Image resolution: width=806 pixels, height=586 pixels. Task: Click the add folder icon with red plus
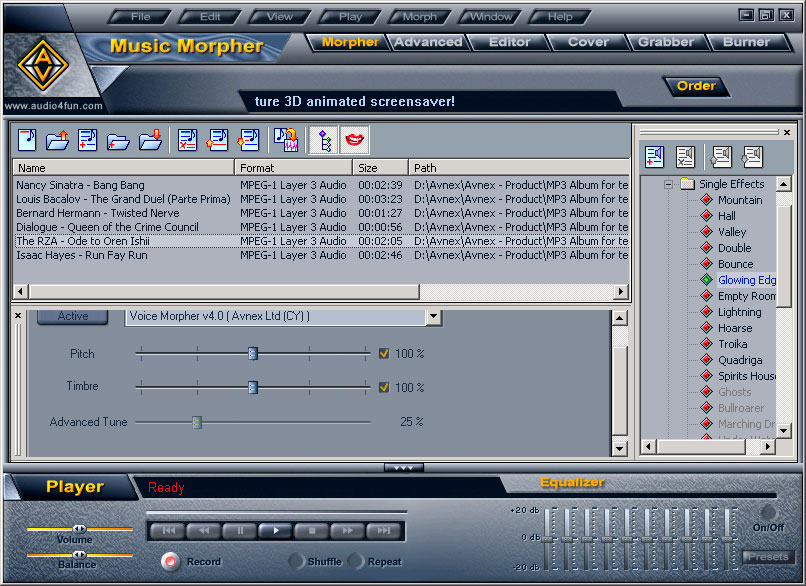pos(118,141)
